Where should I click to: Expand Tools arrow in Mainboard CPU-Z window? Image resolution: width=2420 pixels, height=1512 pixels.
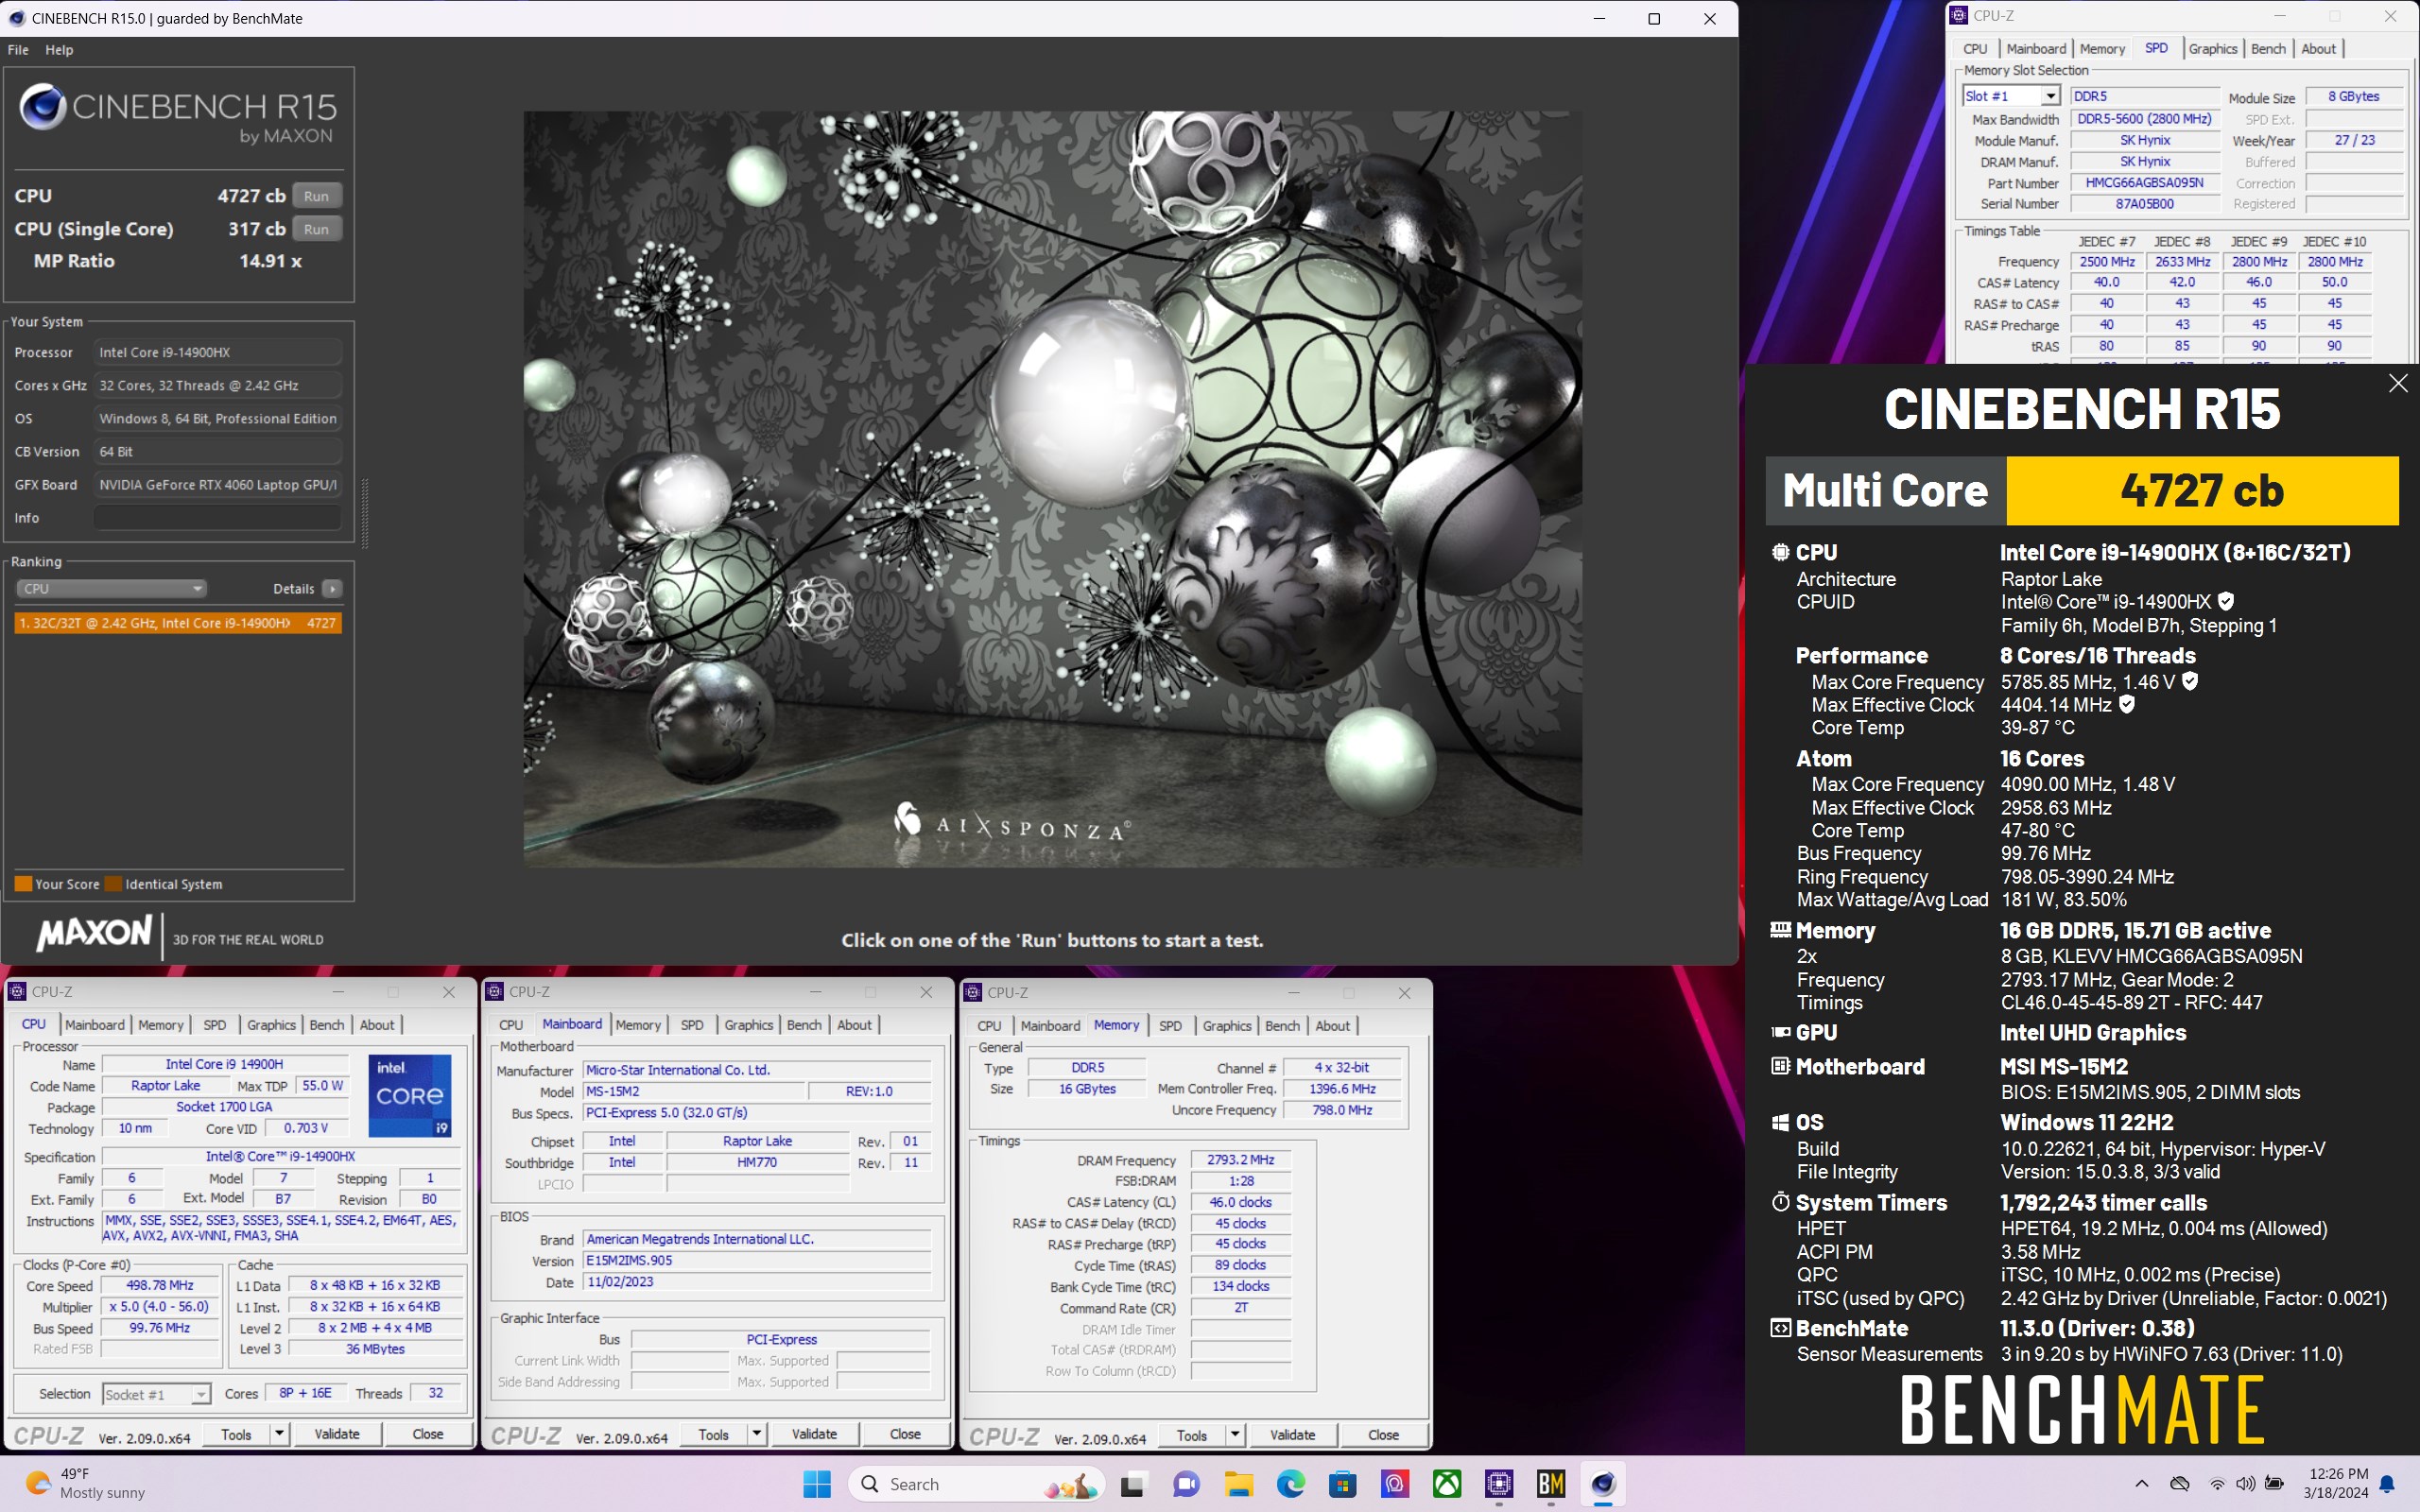pos(757,1435)
